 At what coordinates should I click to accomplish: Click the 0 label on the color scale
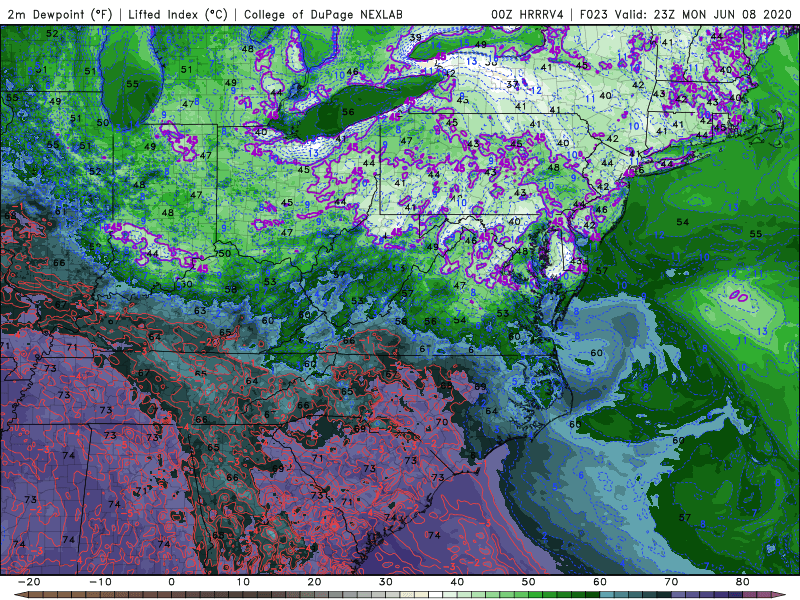coord(171,582)
